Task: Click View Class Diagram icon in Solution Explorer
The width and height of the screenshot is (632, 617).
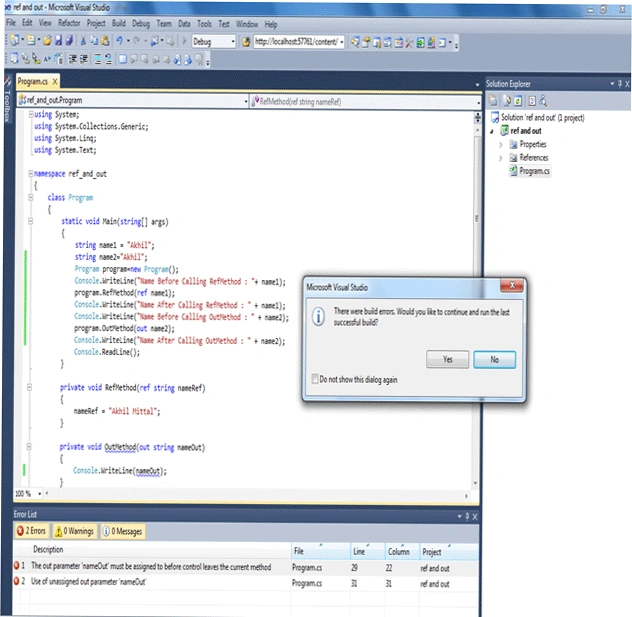Action: (543, 101)
